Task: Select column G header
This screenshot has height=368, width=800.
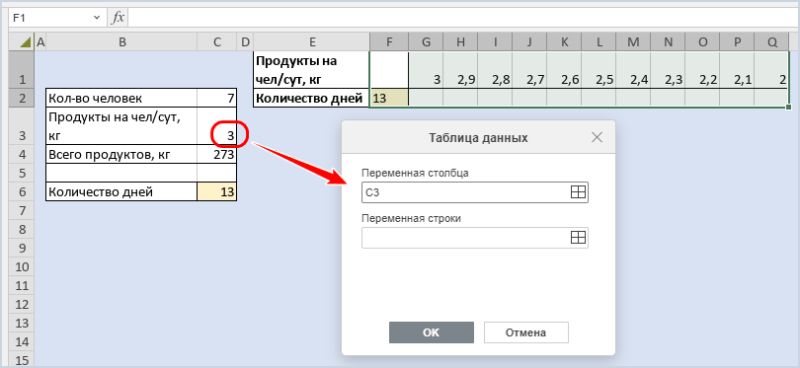Action: point(426,43)
